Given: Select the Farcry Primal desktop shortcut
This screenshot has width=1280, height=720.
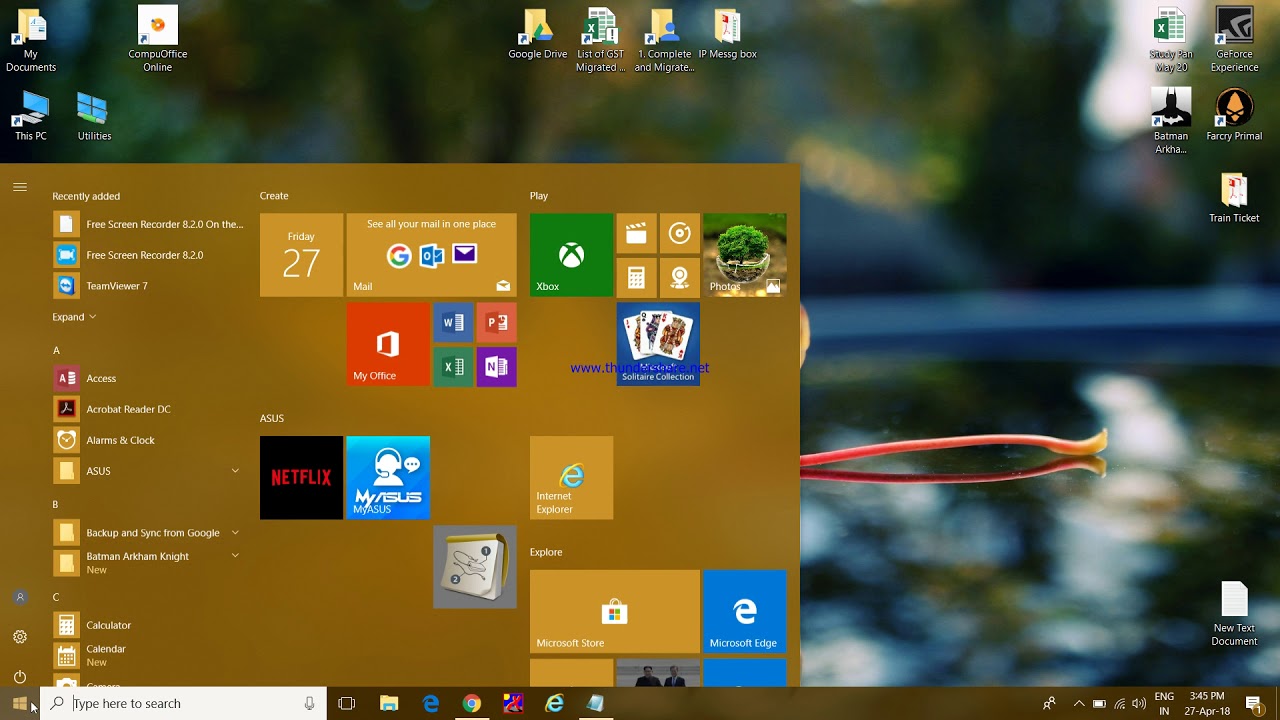Looking at the screenshot, I should tap(1234, 115).
